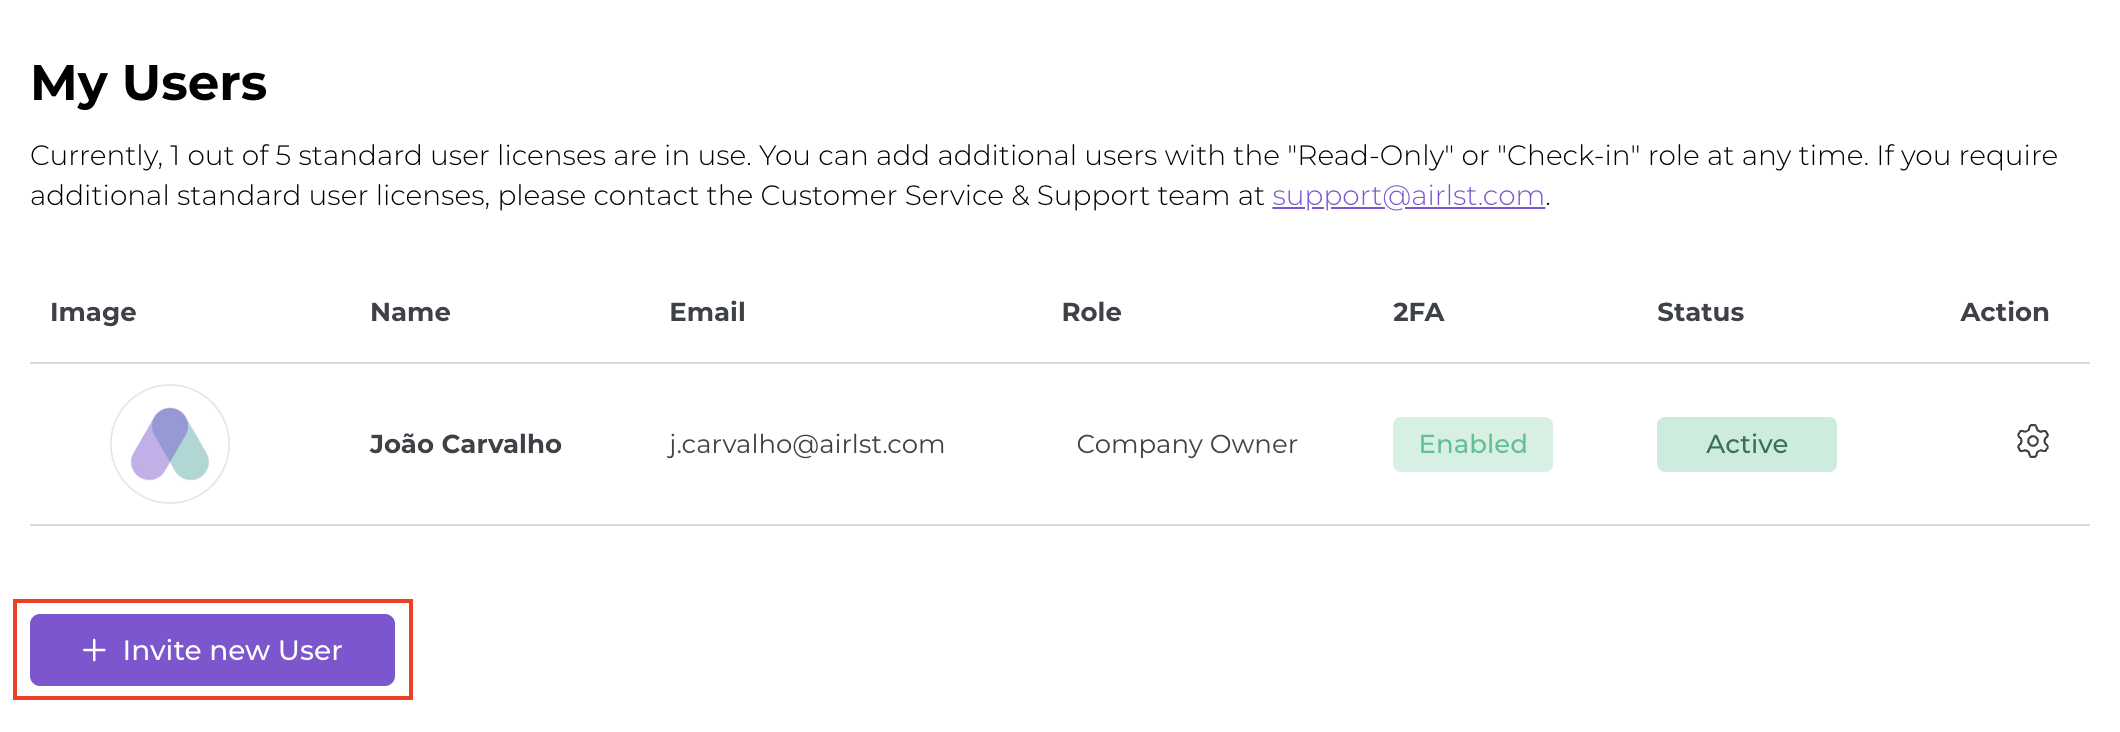2120x732 pixels.
Task: Click the Enabled 2FA badge
Action: point(1472,444)
